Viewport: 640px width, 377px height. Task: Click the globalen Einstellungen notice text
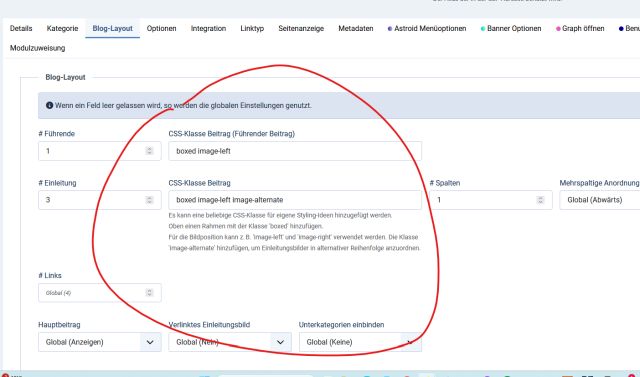click(x=183, y=105)
